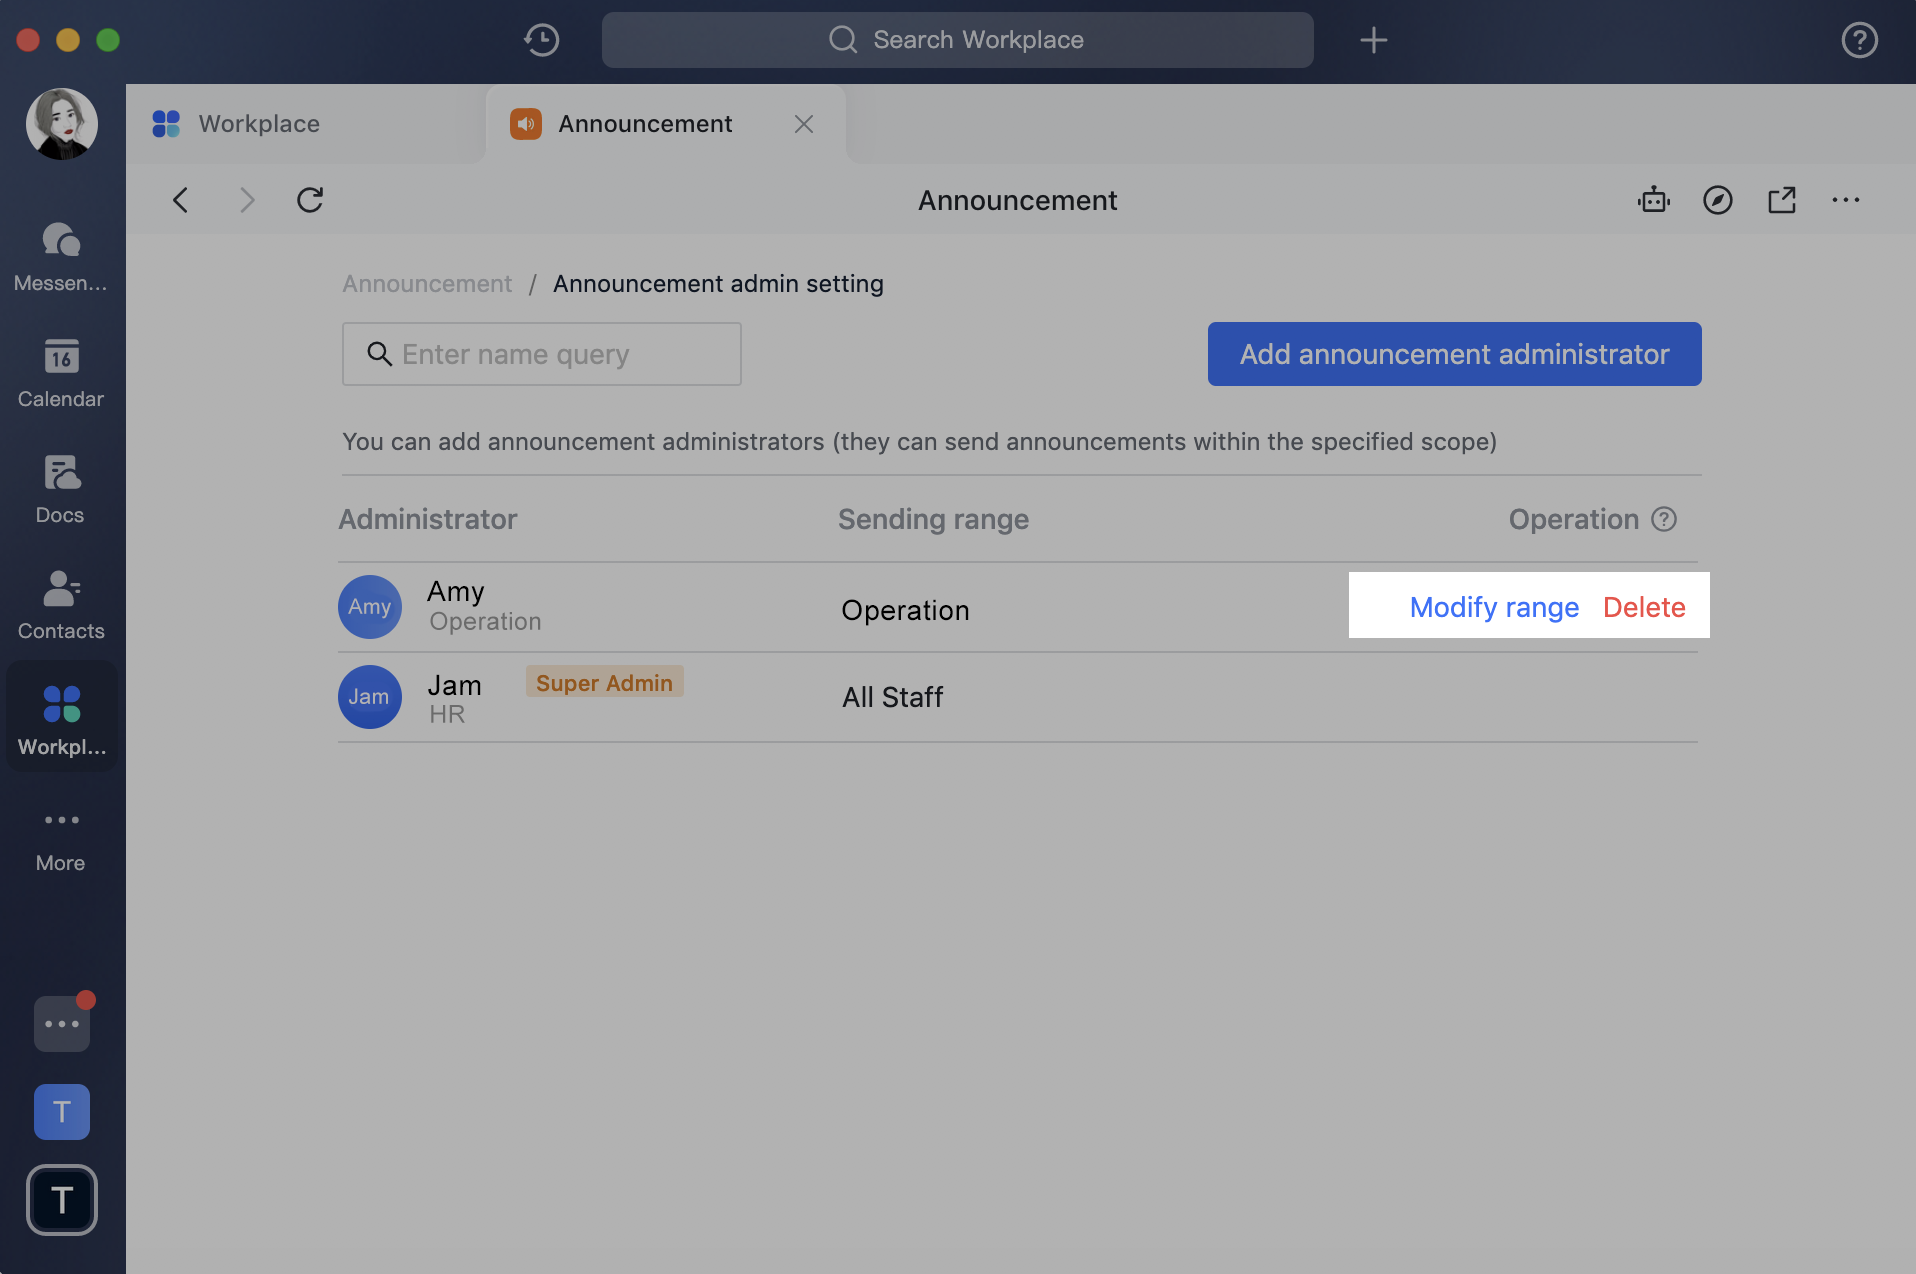
Task: Click the compass icon near top right
Action: point(1718,200)
